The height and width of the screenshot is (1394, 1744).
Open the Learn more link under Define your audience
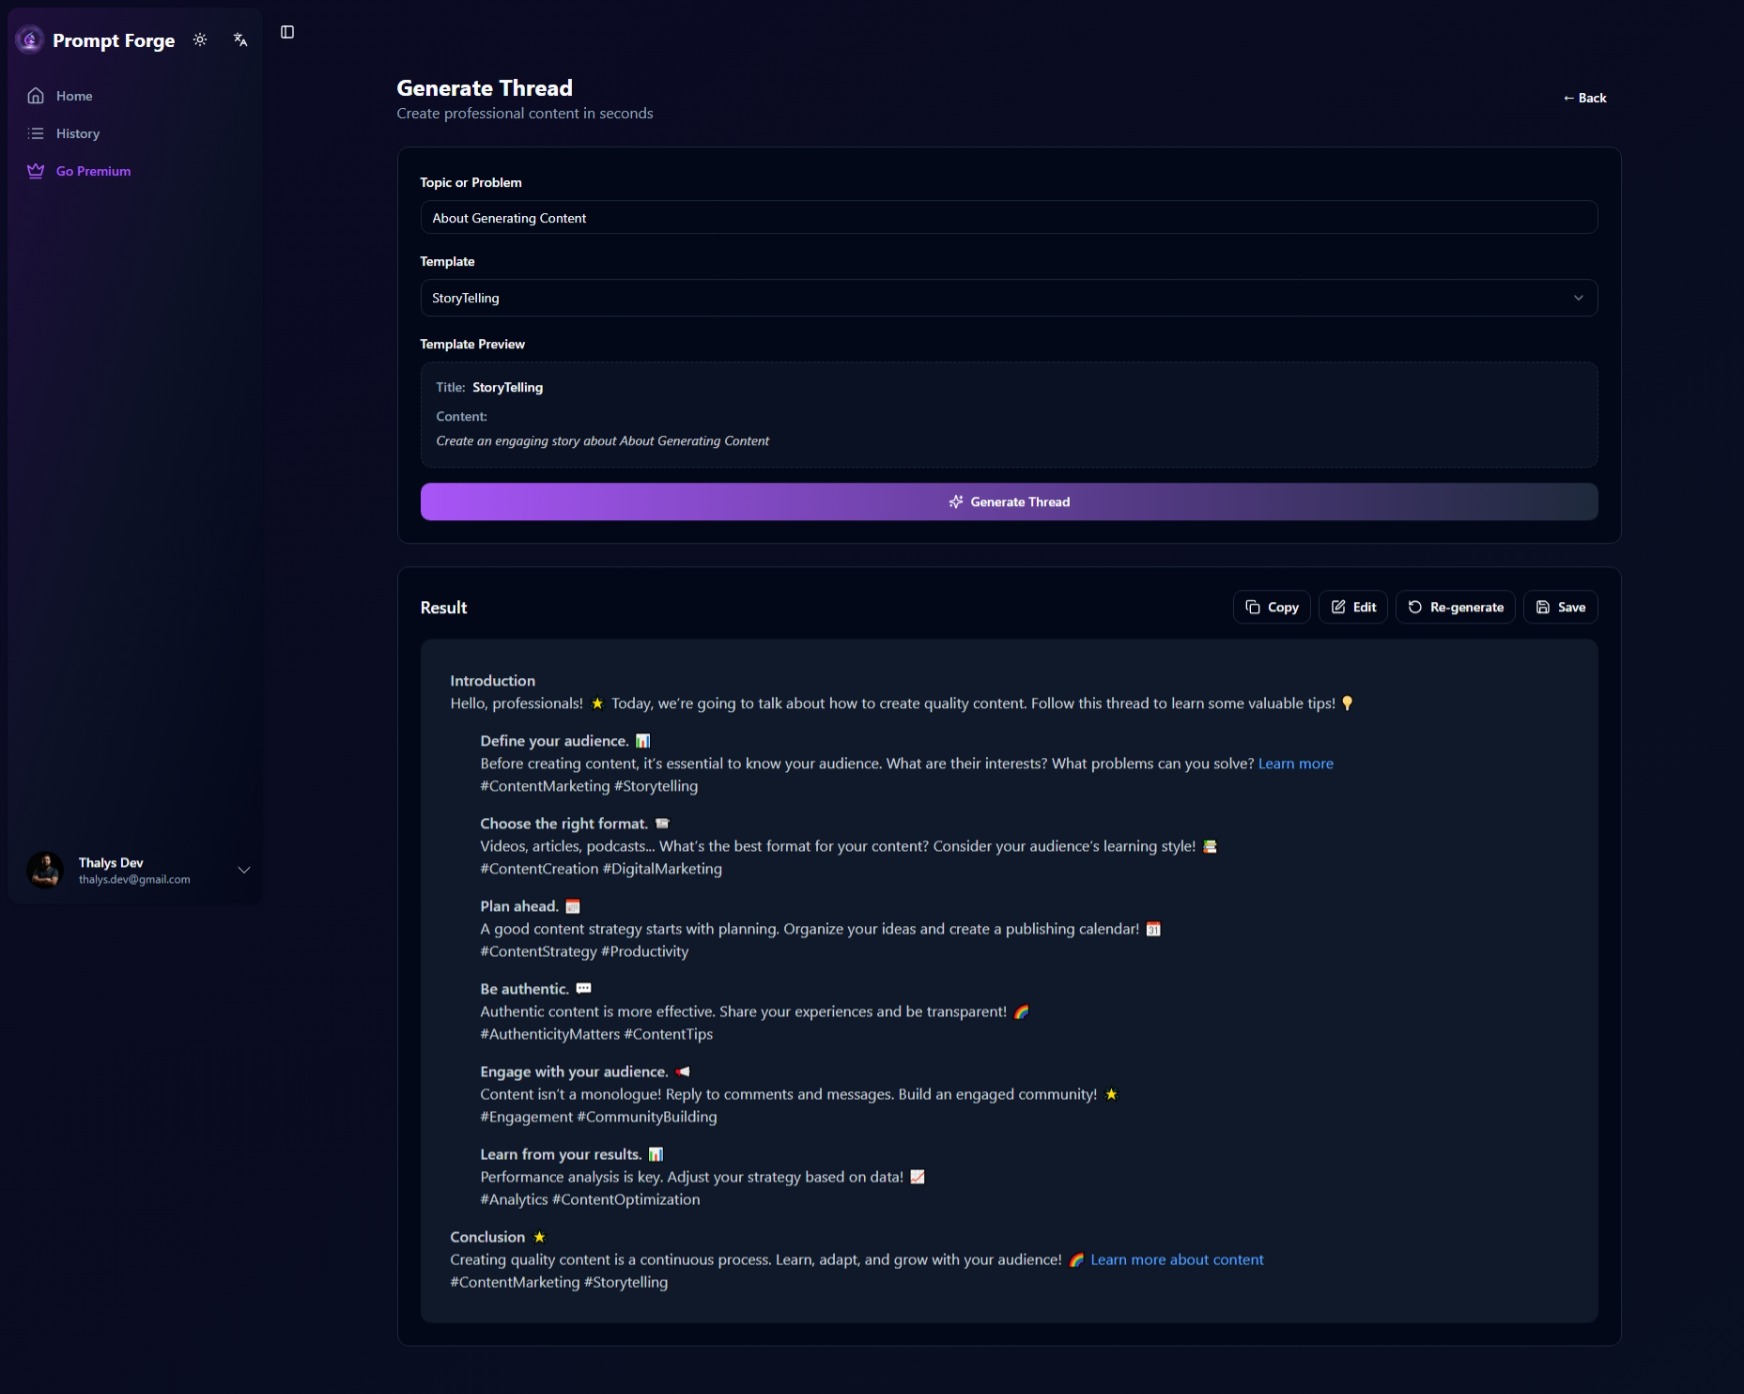[x=1296, y=763]
